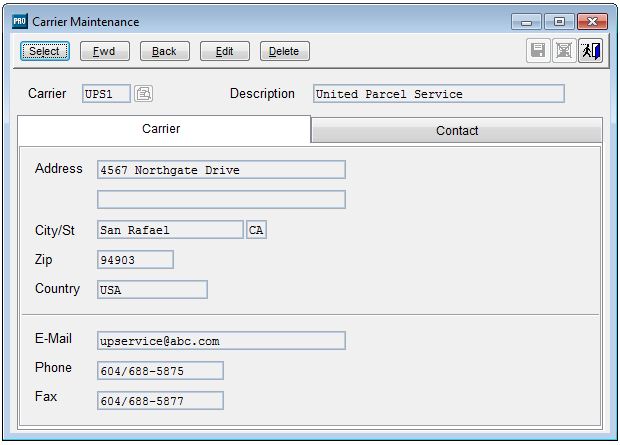Click the Country label
This screenshot has height=445, width=620.
tap(57, 289)
